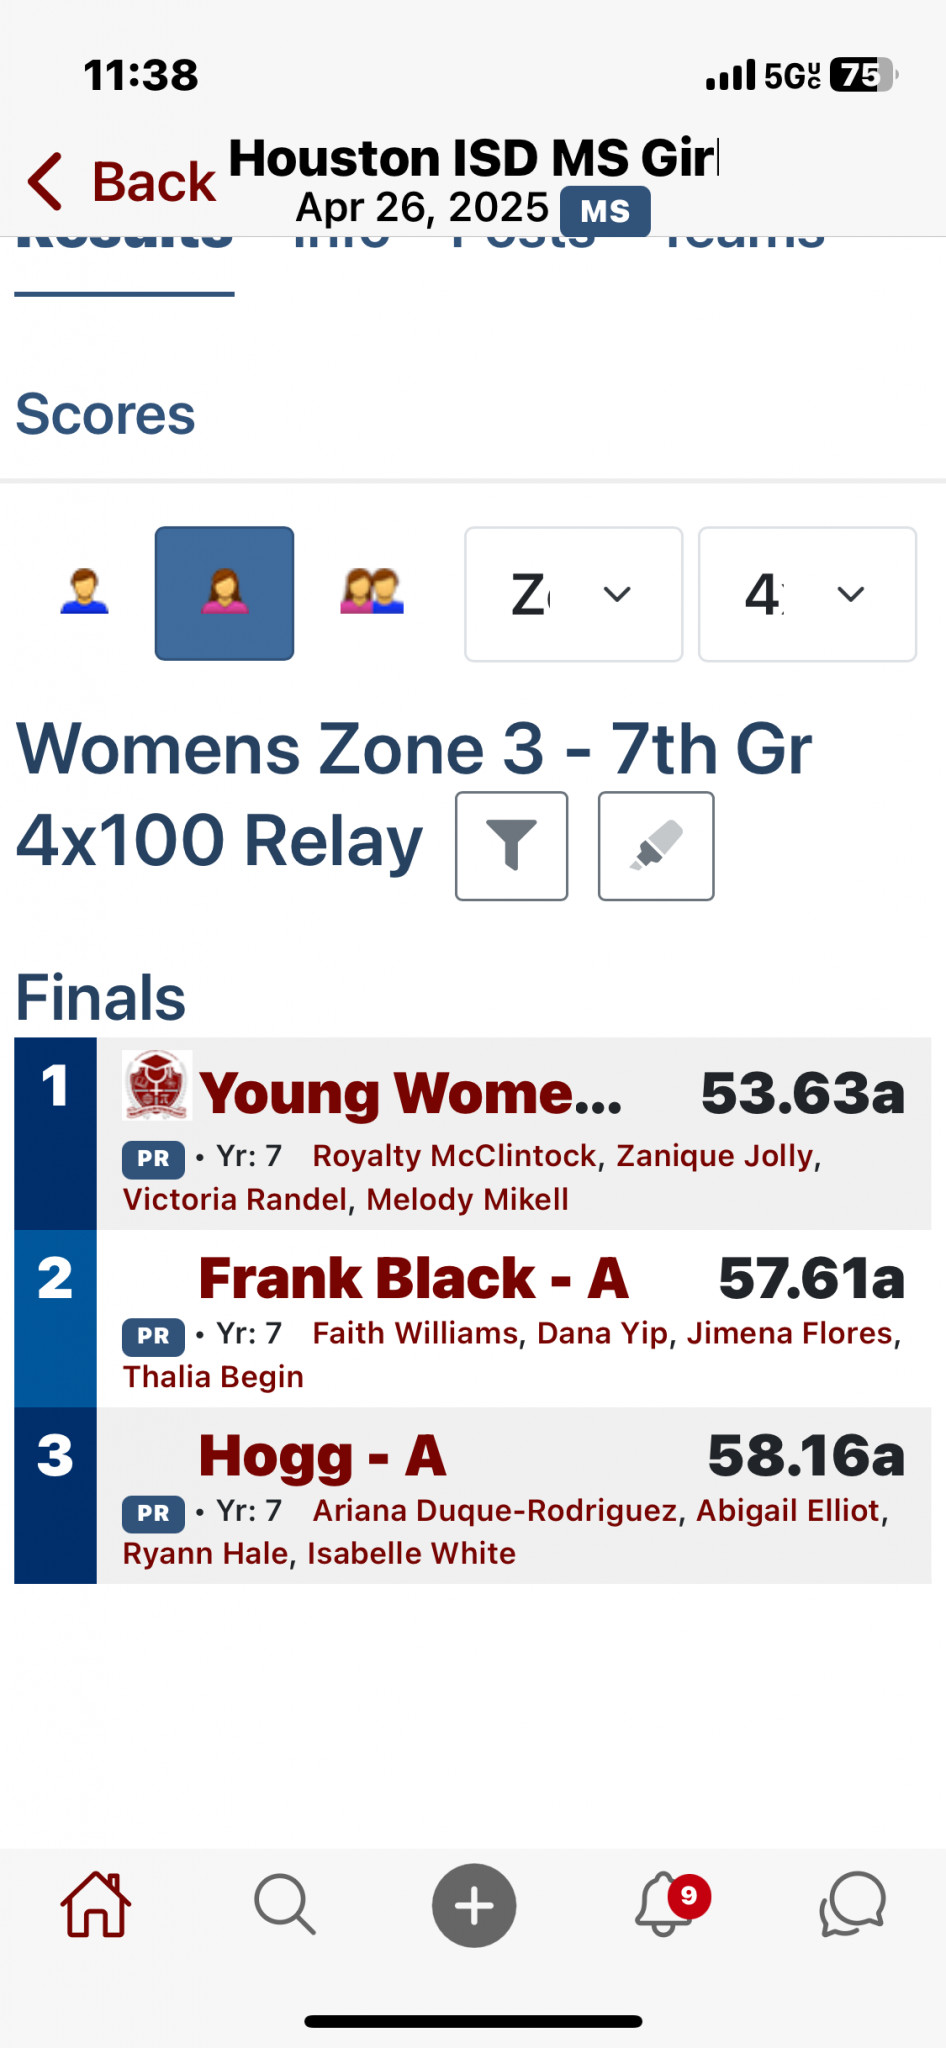Open Frank Black - A team
Viewport: 946px width, 2048px height.
tap(413, 1278)
